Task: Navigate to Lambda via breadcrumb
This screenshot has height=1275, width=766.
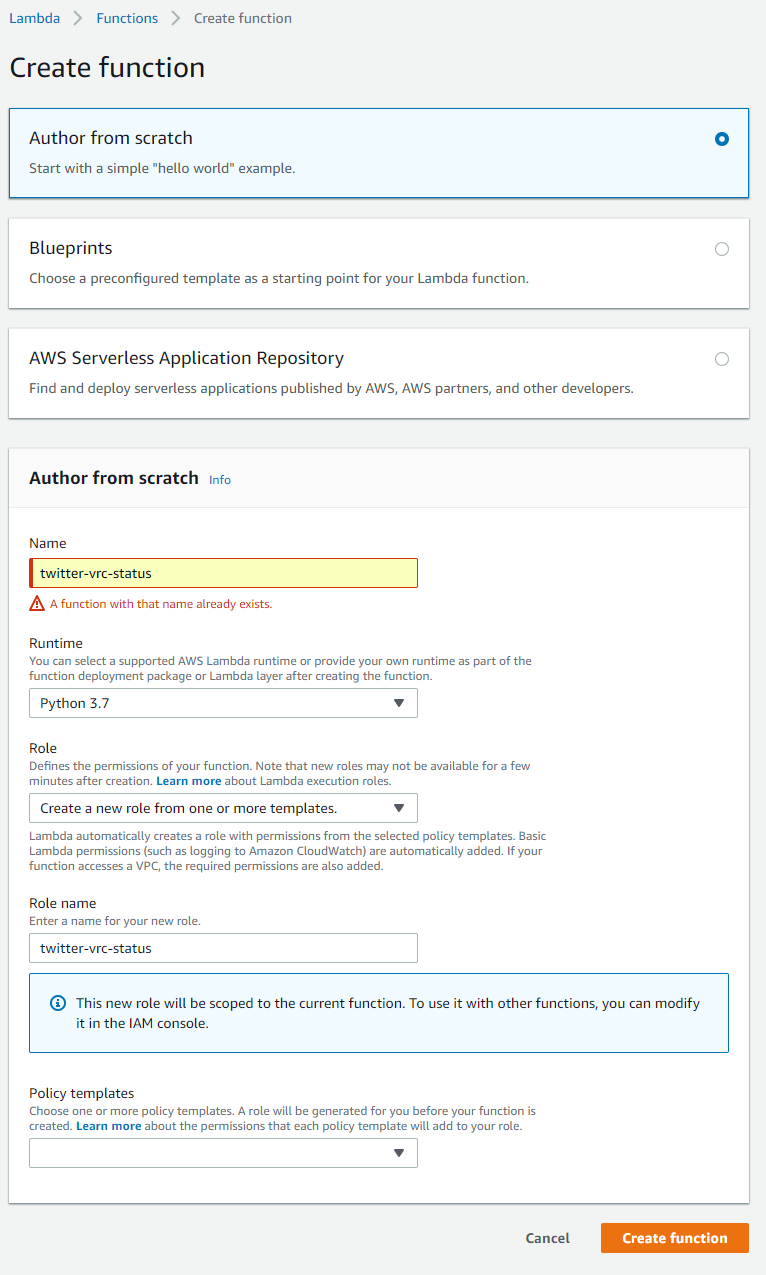Action: coord(34,17)
